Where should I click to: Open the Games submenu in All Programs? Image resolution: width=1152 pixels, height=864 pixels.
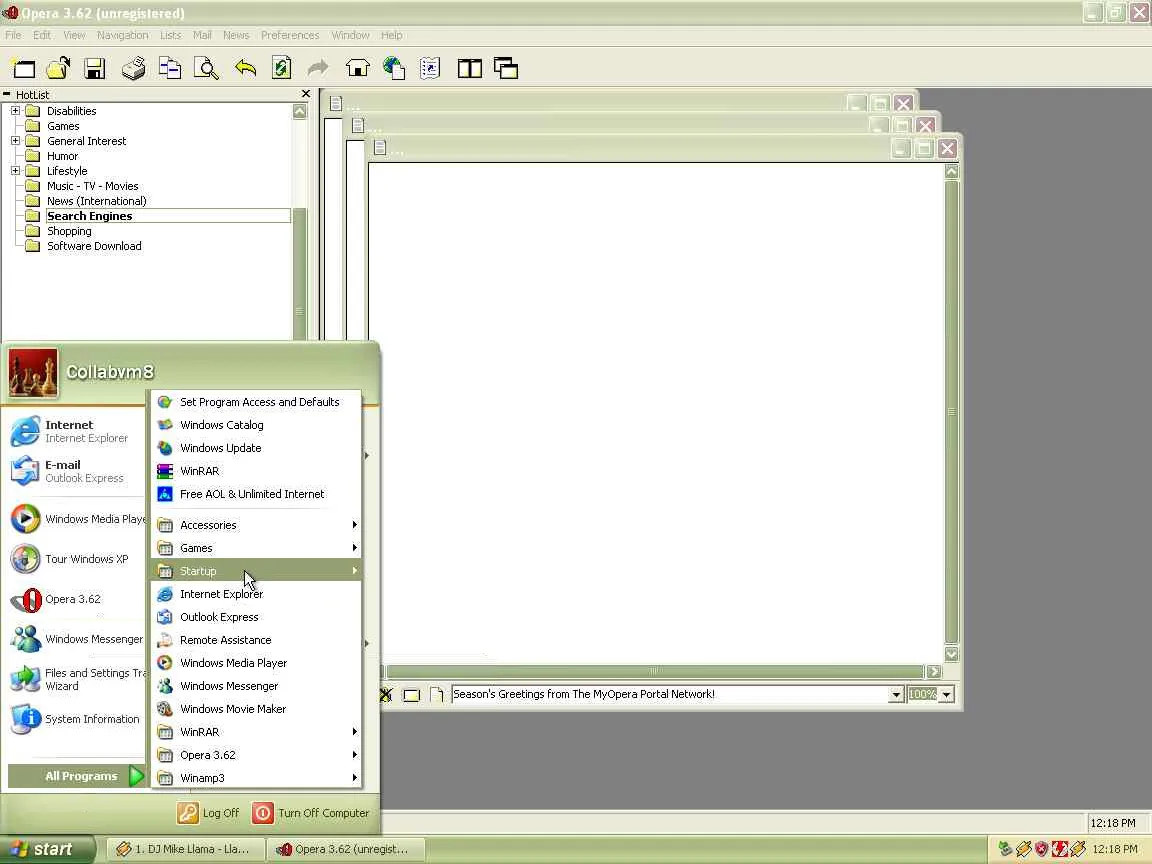[x=256, y=548]
